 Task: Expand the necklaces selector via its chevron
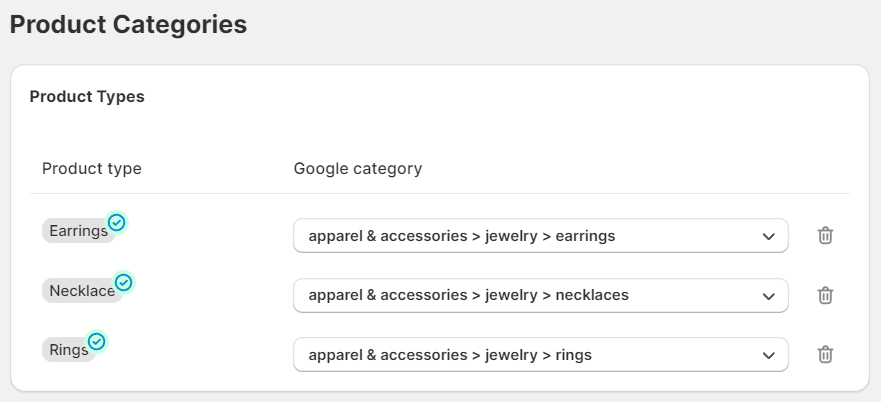click(x=769, y=296)
